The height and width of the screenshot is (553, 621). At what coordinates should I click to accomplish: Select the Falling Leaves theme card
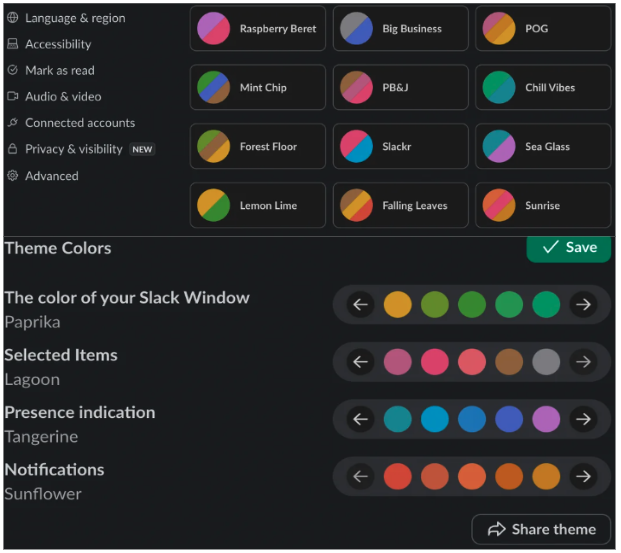(401, 205)
